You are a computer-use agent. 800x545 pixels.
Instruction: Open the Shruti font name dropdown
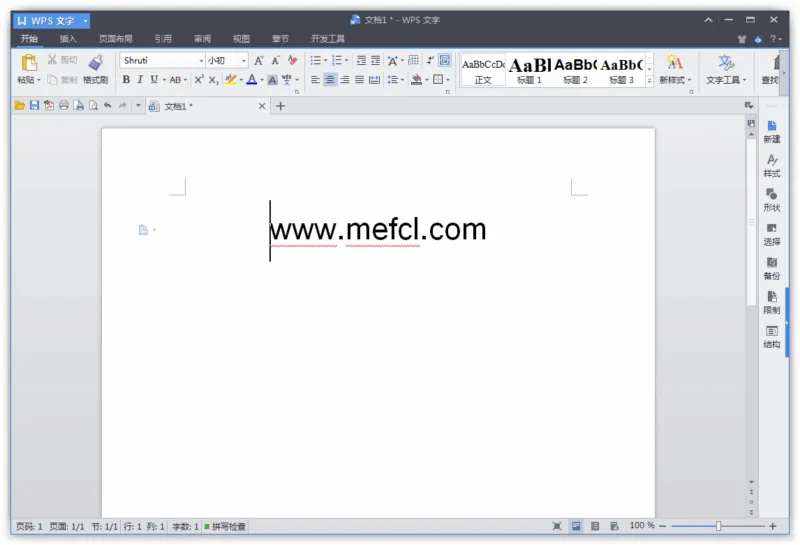point(201,61)
